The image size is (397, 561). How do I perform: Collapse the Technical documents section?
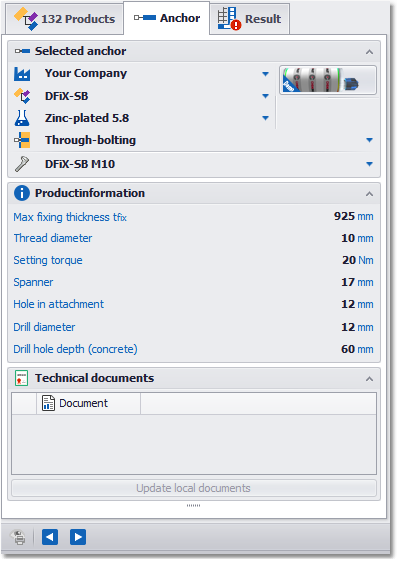point(369,379)
